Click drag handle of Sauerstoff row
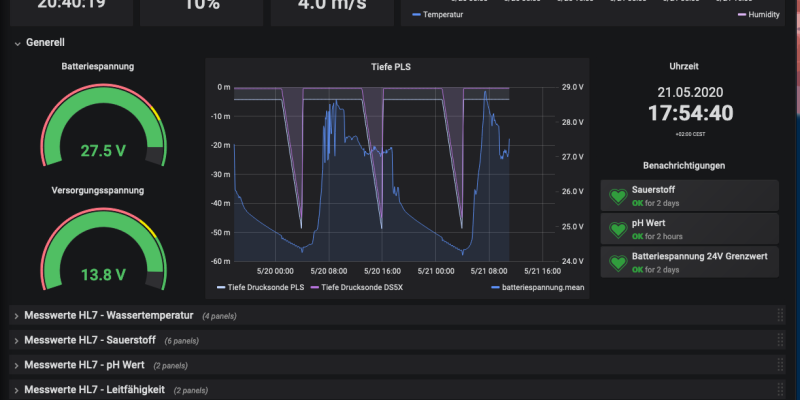Screen dimensions: 800x400 click(x=780, y=340)
